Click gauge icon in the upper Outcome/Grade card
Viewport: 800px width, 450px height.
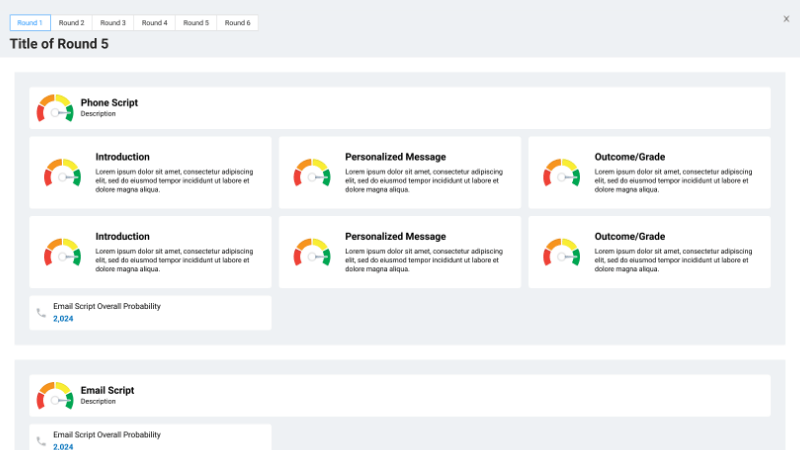coord(562,172)
